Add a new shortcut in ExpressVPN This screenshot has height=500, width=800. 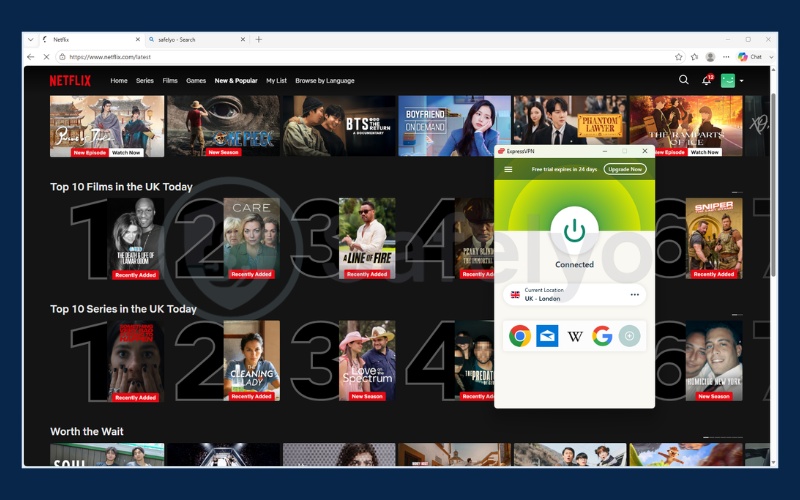629,336
